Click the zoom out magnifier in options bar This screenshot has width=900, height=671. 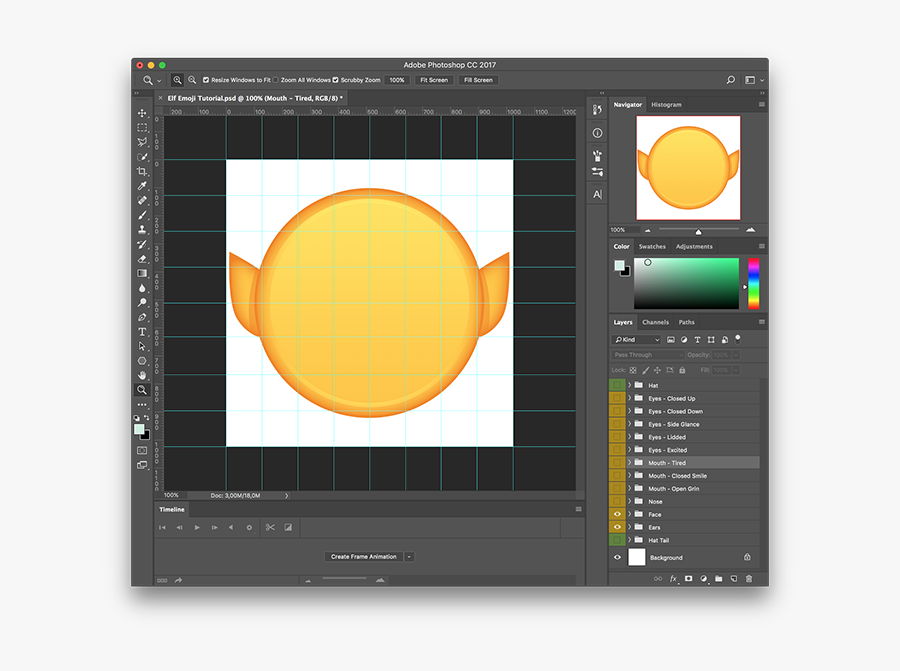[x=190, y=80]
